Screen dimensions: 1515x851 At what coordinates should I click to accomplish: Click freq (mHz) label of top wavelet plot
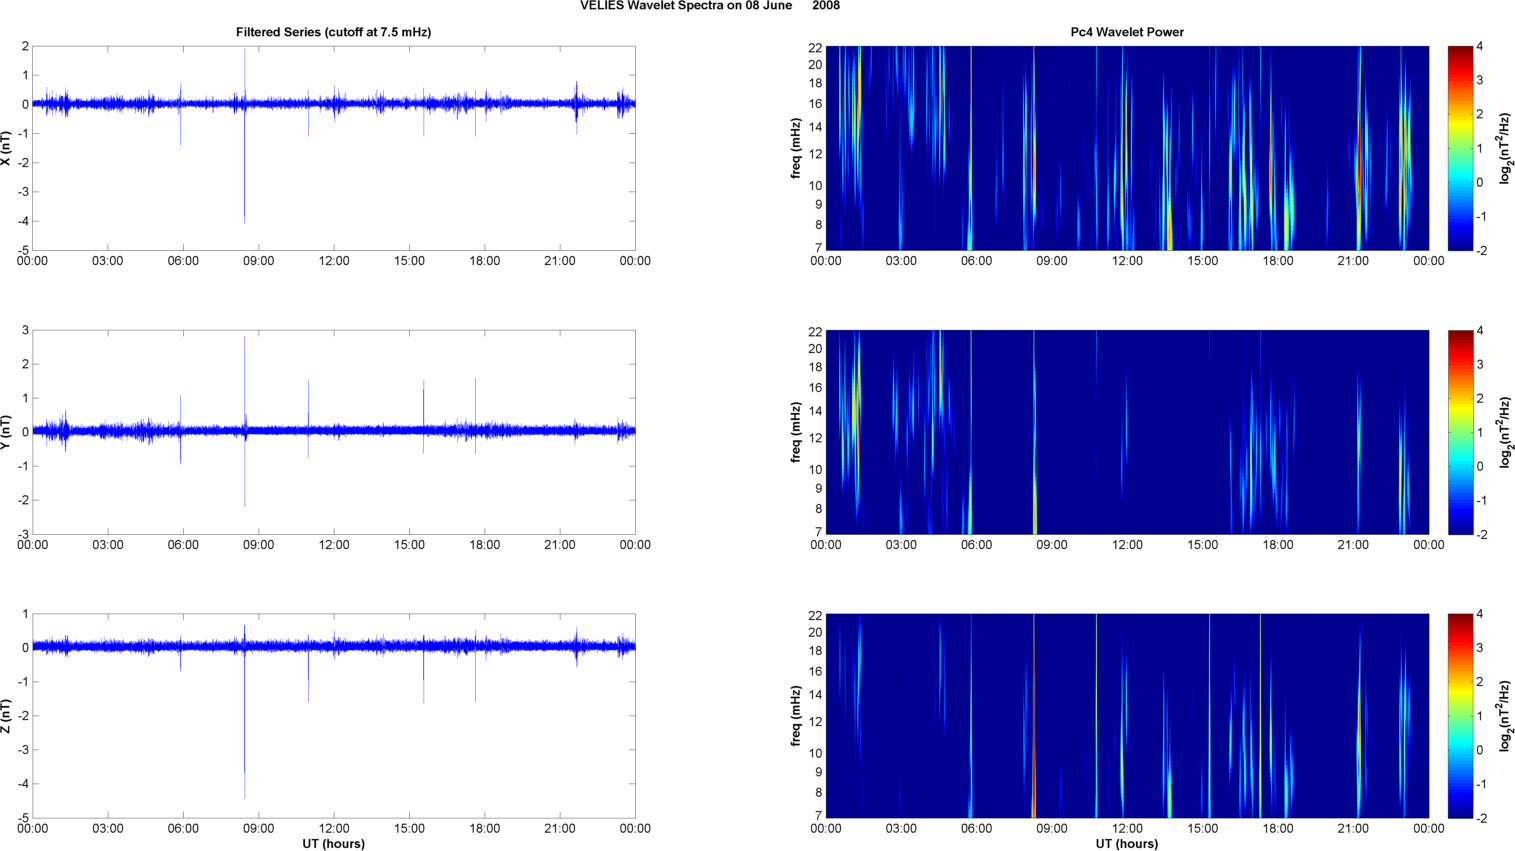coord(796,148)
